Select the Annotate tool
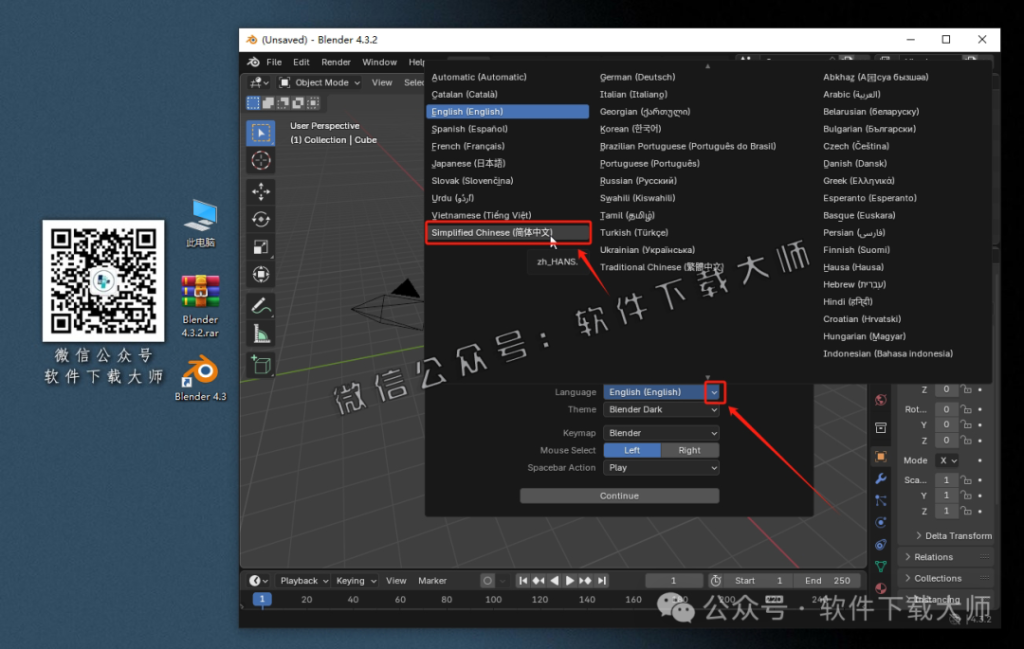The image size is (1024, 649). point(260,303)
